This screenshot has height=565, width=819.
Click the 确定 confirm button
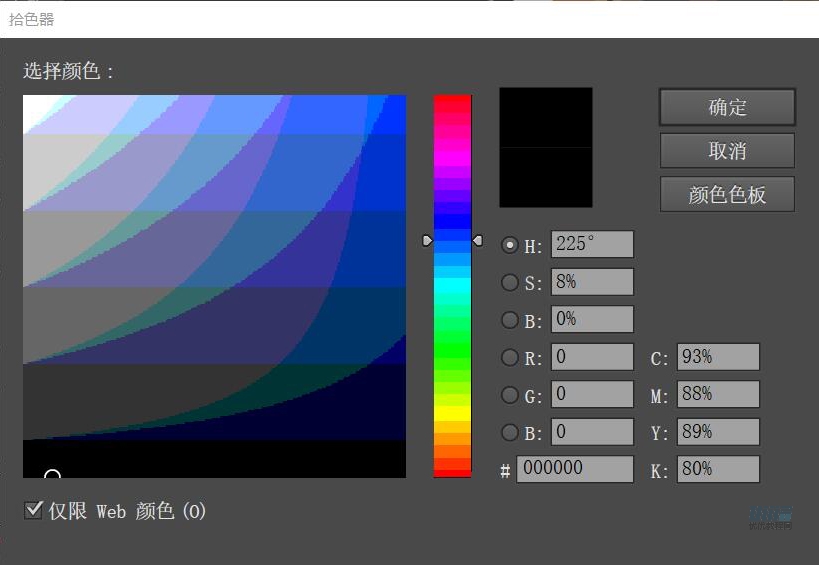tap(727, 107)
